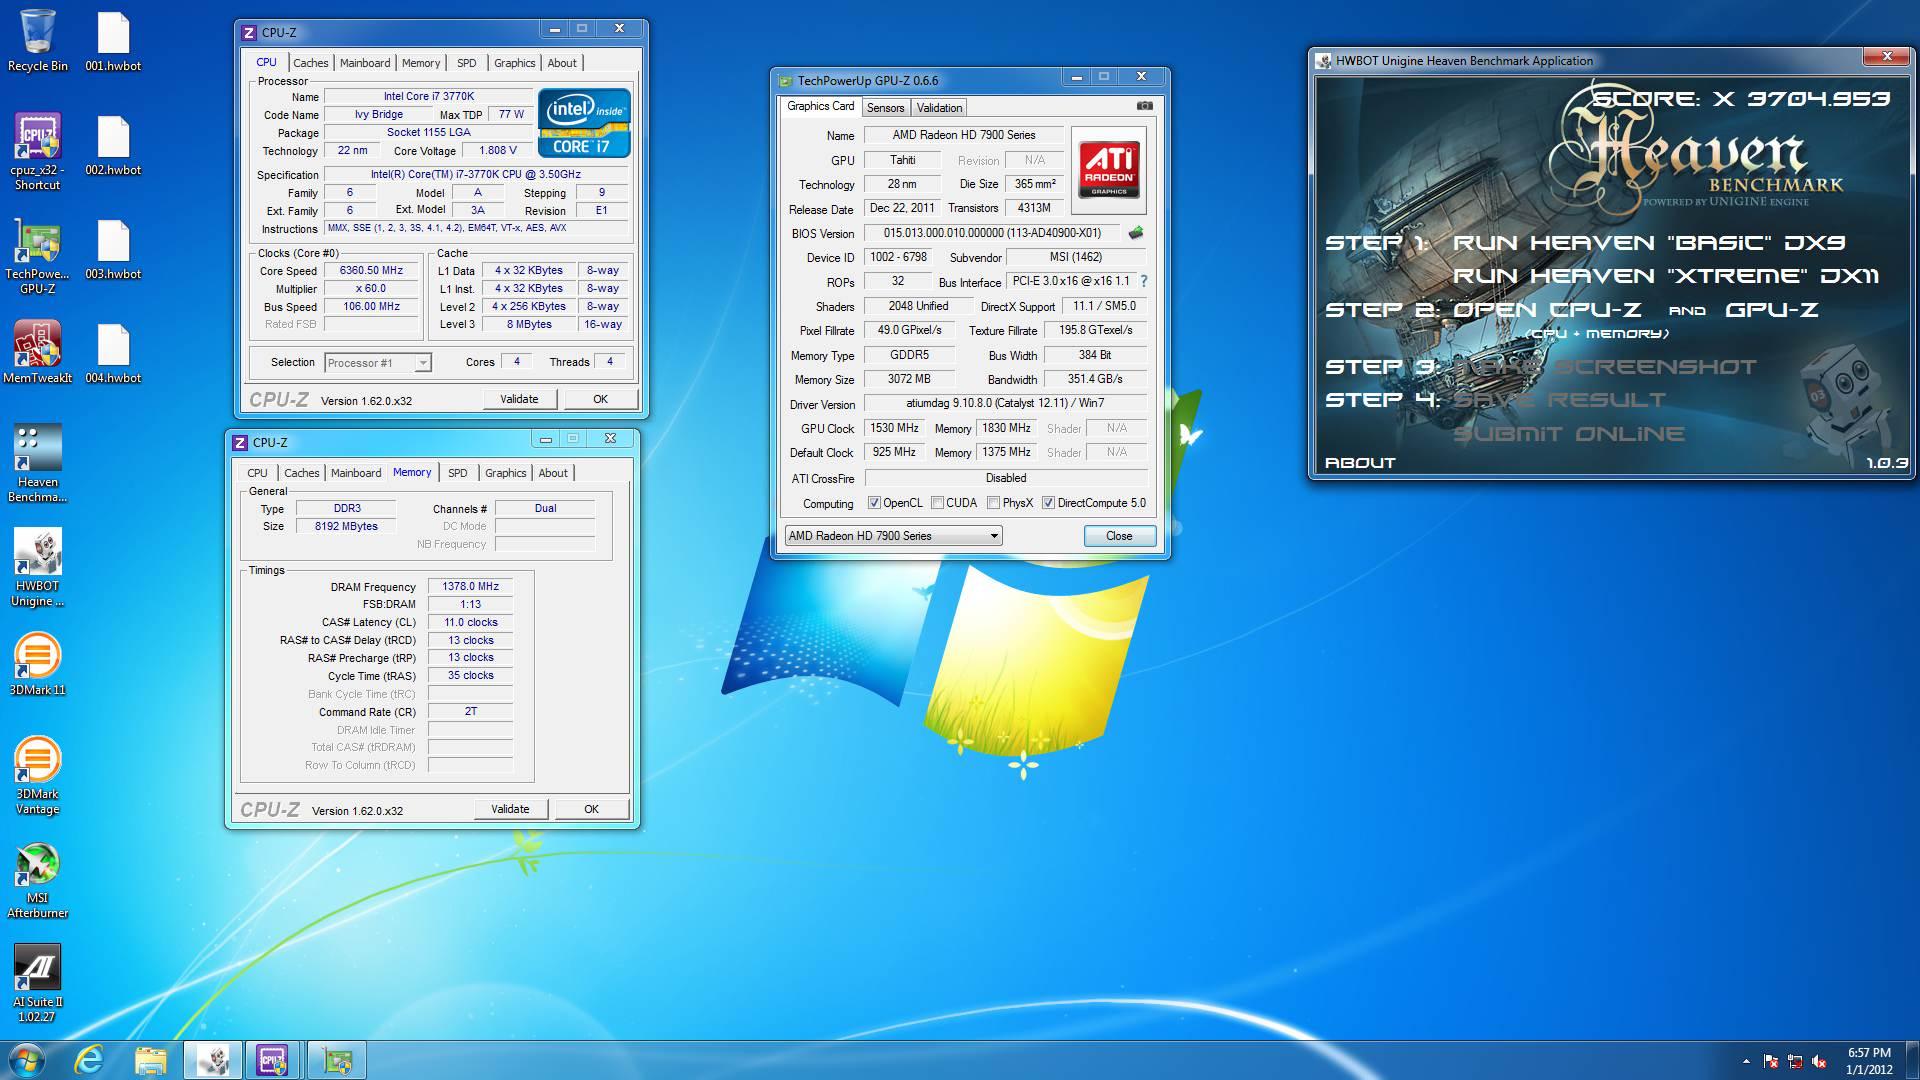Launch the HWBOT Unigine desktop shortcut
The image size is (1920, 1080).
[x=37, y=567]
